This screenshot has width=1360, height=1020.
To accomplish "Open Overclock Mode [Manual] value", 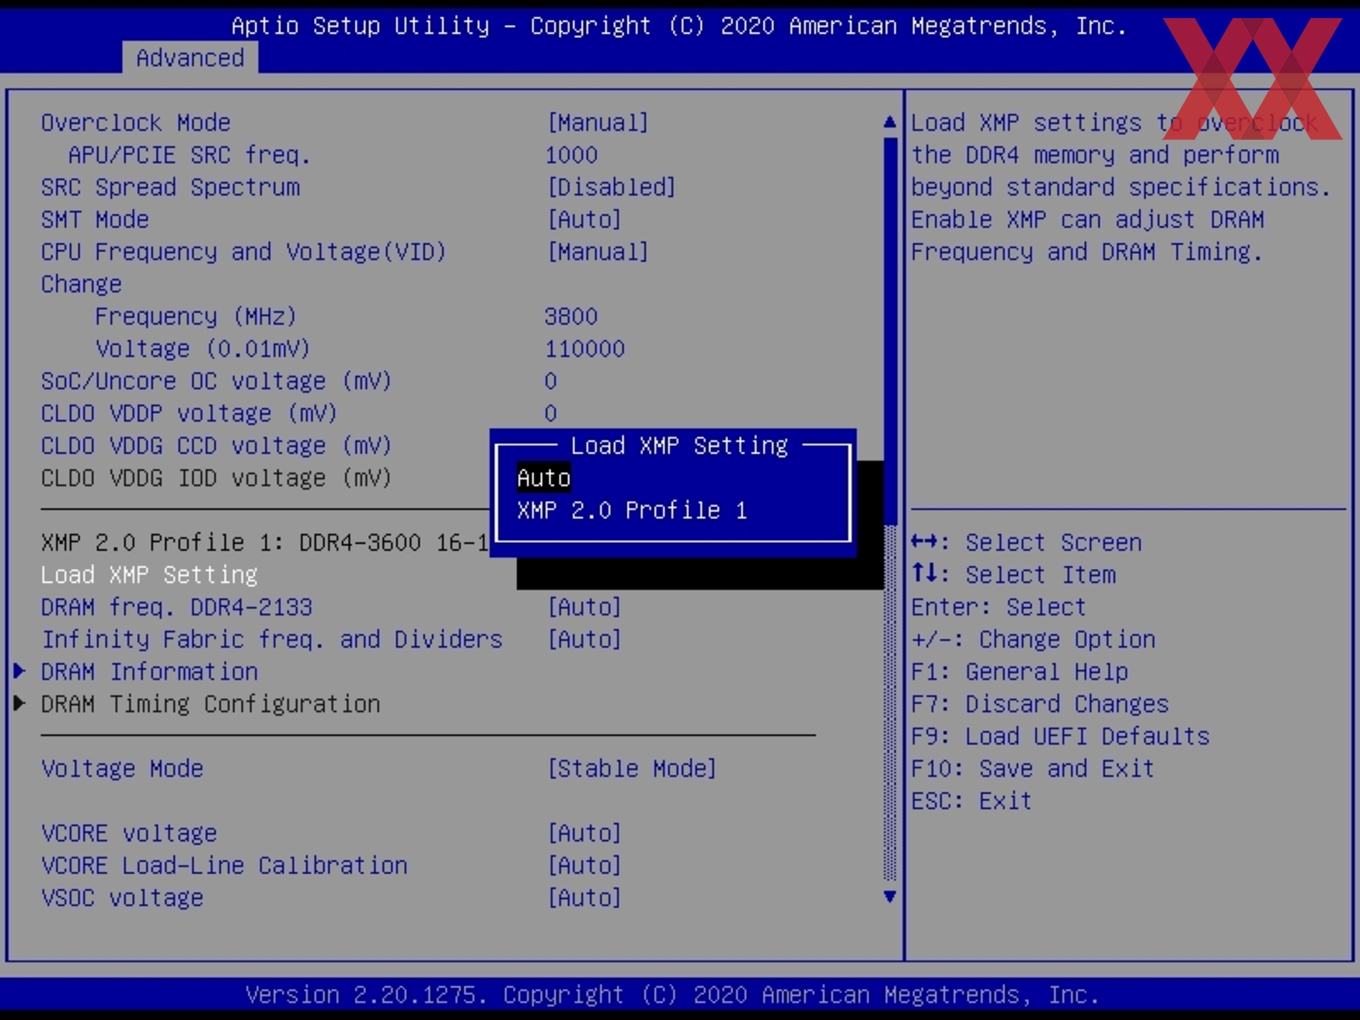I will [x=598, y=123].
